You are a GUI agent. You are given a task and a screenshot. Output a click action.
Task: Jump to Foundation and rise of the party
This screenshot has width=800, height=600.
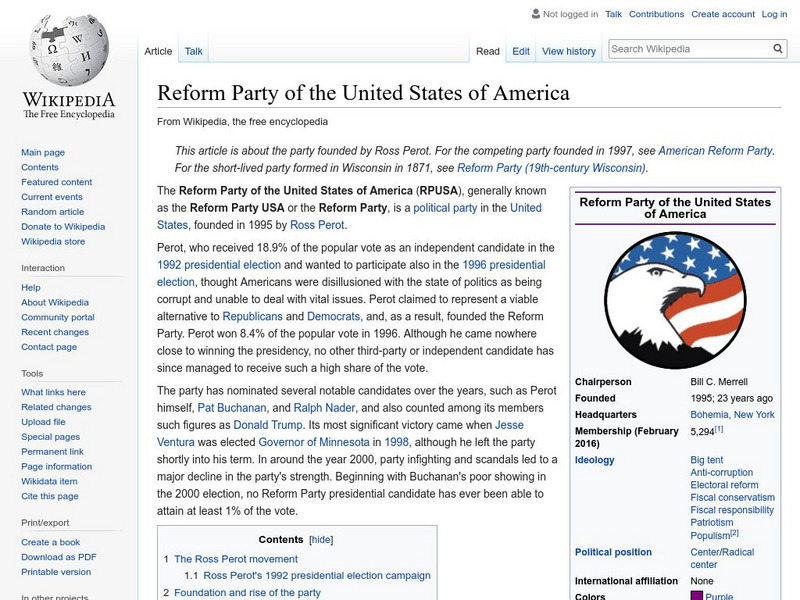click(247, 592)
